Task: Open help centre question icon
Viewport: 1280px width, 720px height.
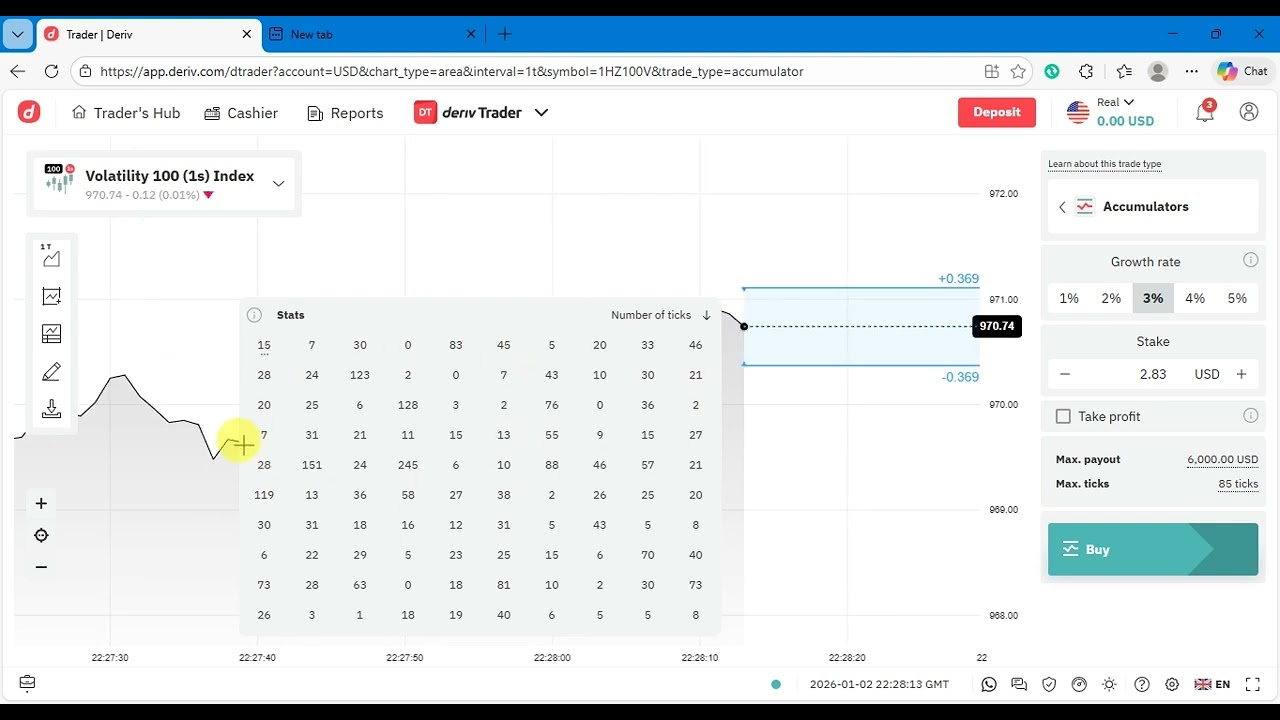Action: 1142,684
